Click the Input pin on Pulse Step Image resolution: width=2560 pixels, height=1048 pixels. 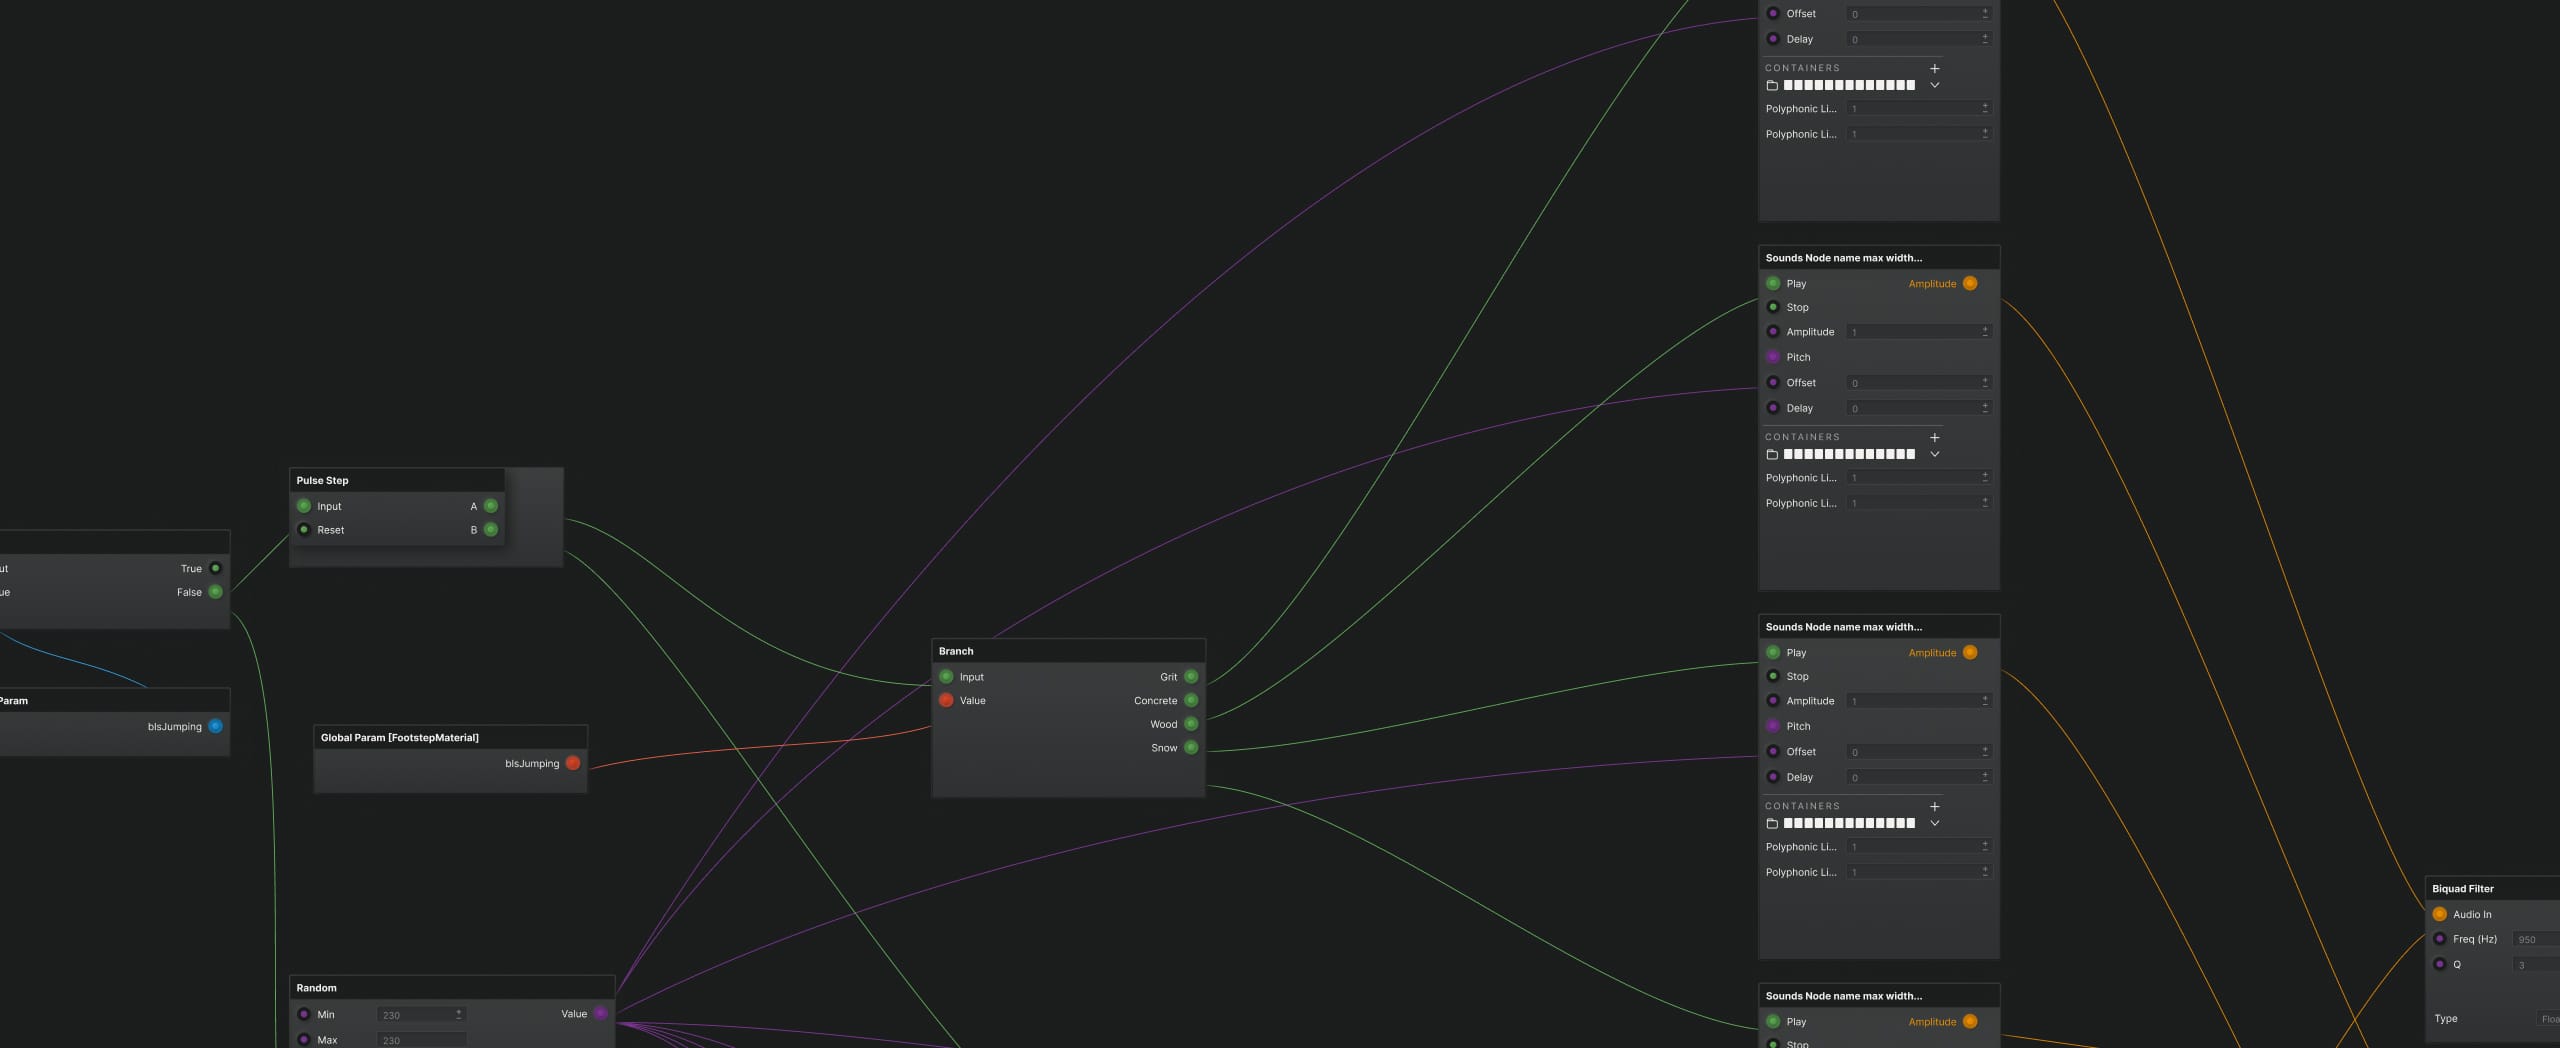304,506
